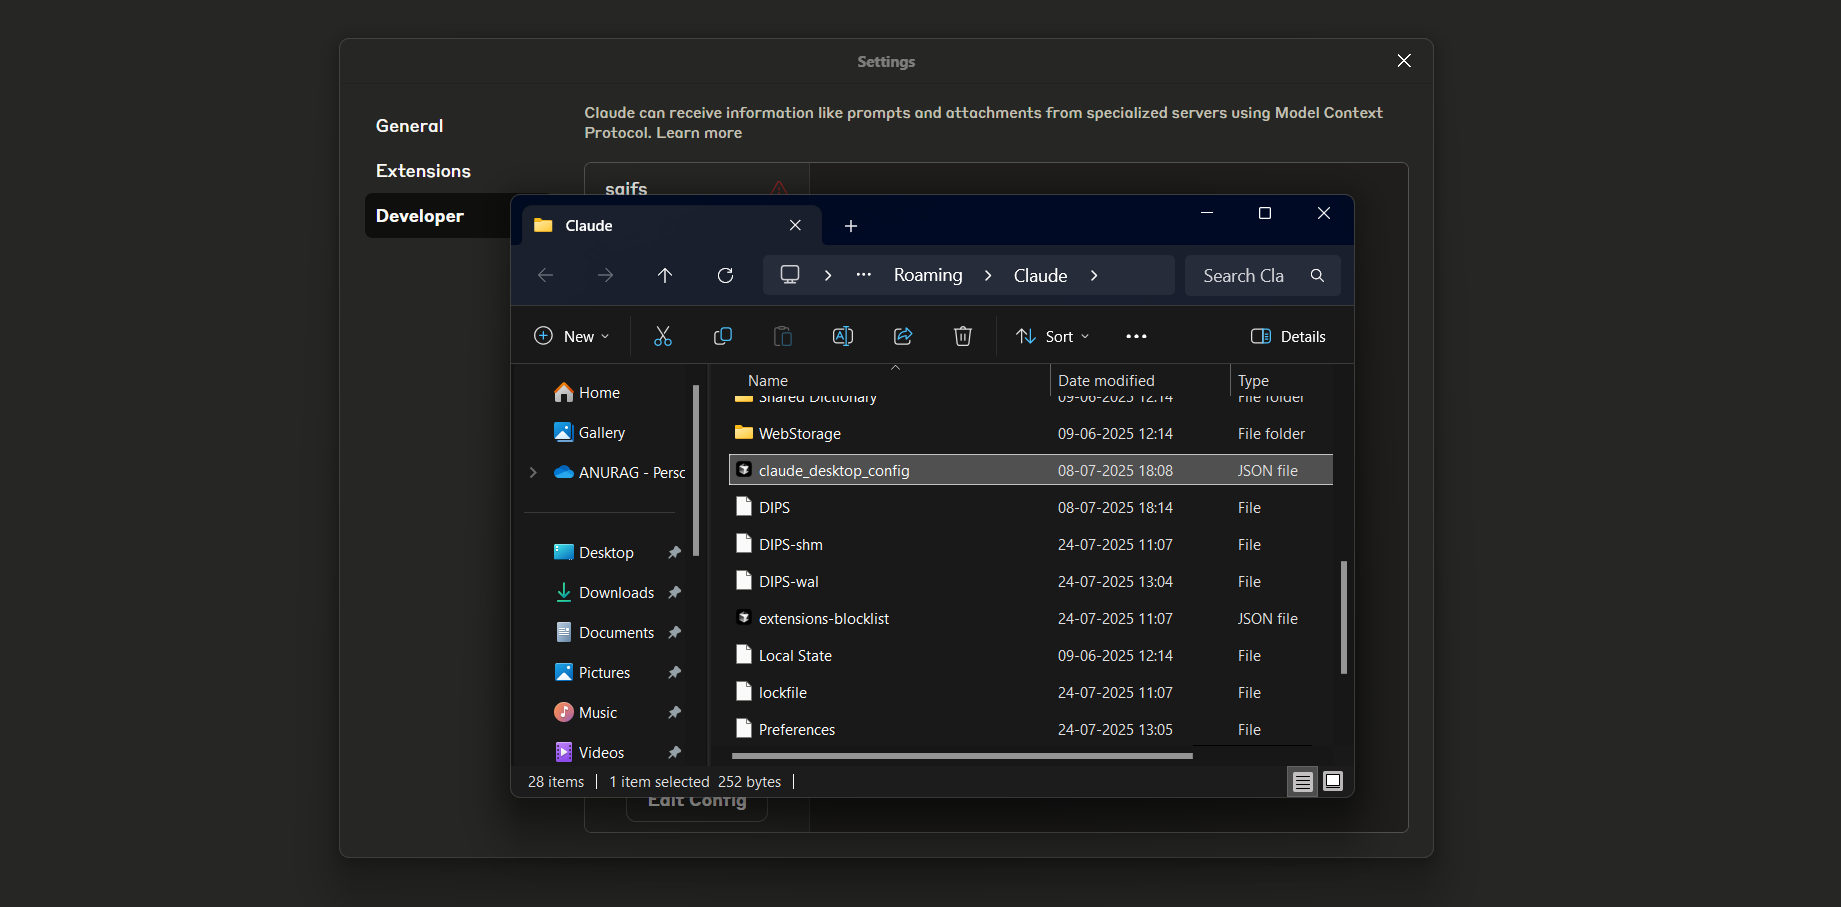Switch to details list view icon
Screen dimensions: 1841x907
coord(1302,782)
